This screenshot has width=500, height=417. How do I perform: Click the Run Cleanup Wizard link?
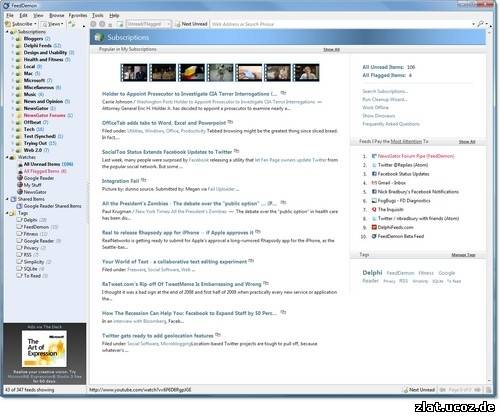[x=385, y=99]
